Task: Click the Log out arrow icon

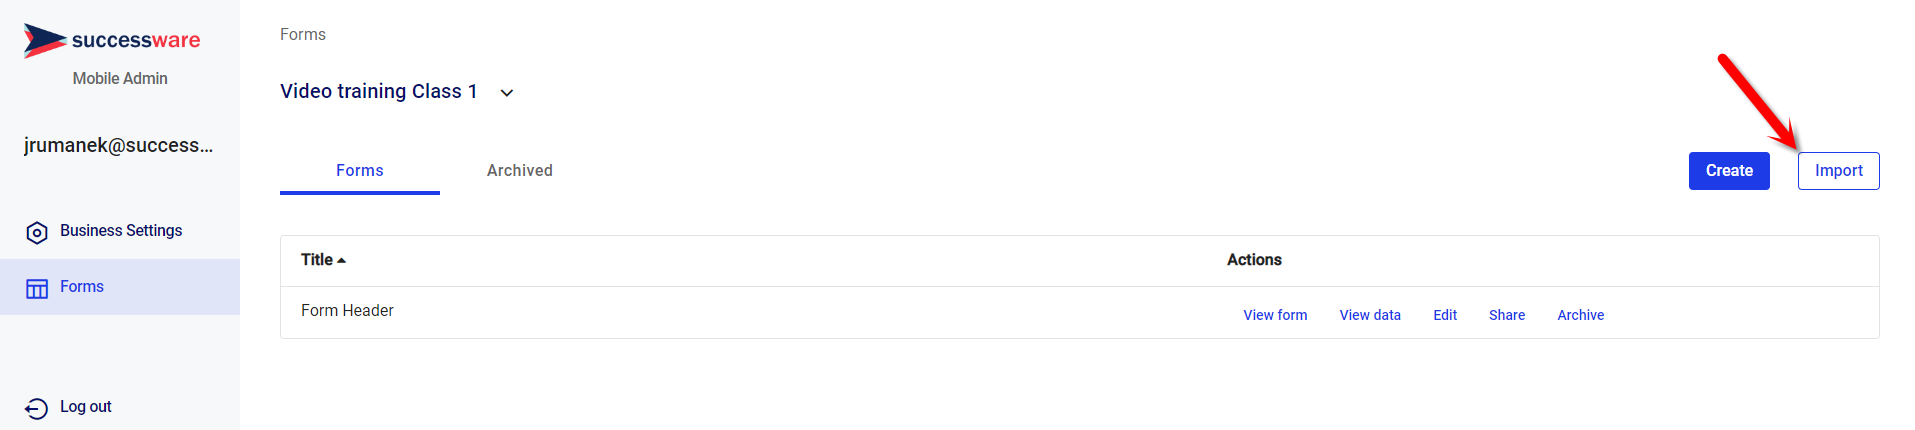Action: click(x=36, y=408)
